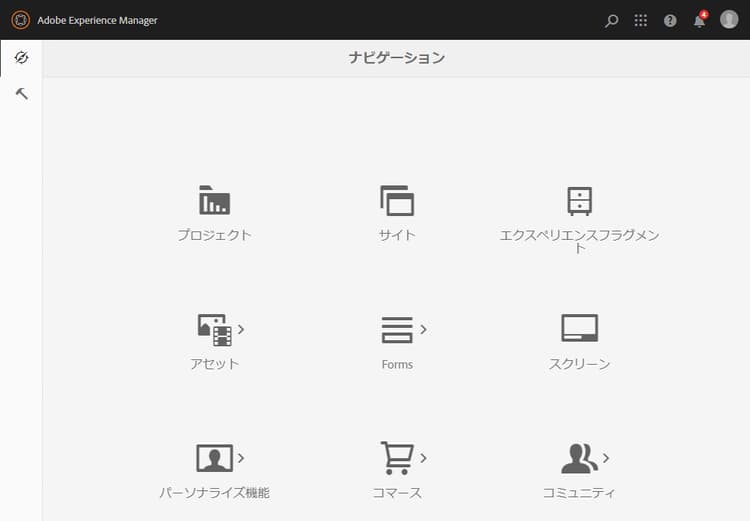Open the user profile avatar
This screenshot has height=521, width=750.
(x=729, y=20)
